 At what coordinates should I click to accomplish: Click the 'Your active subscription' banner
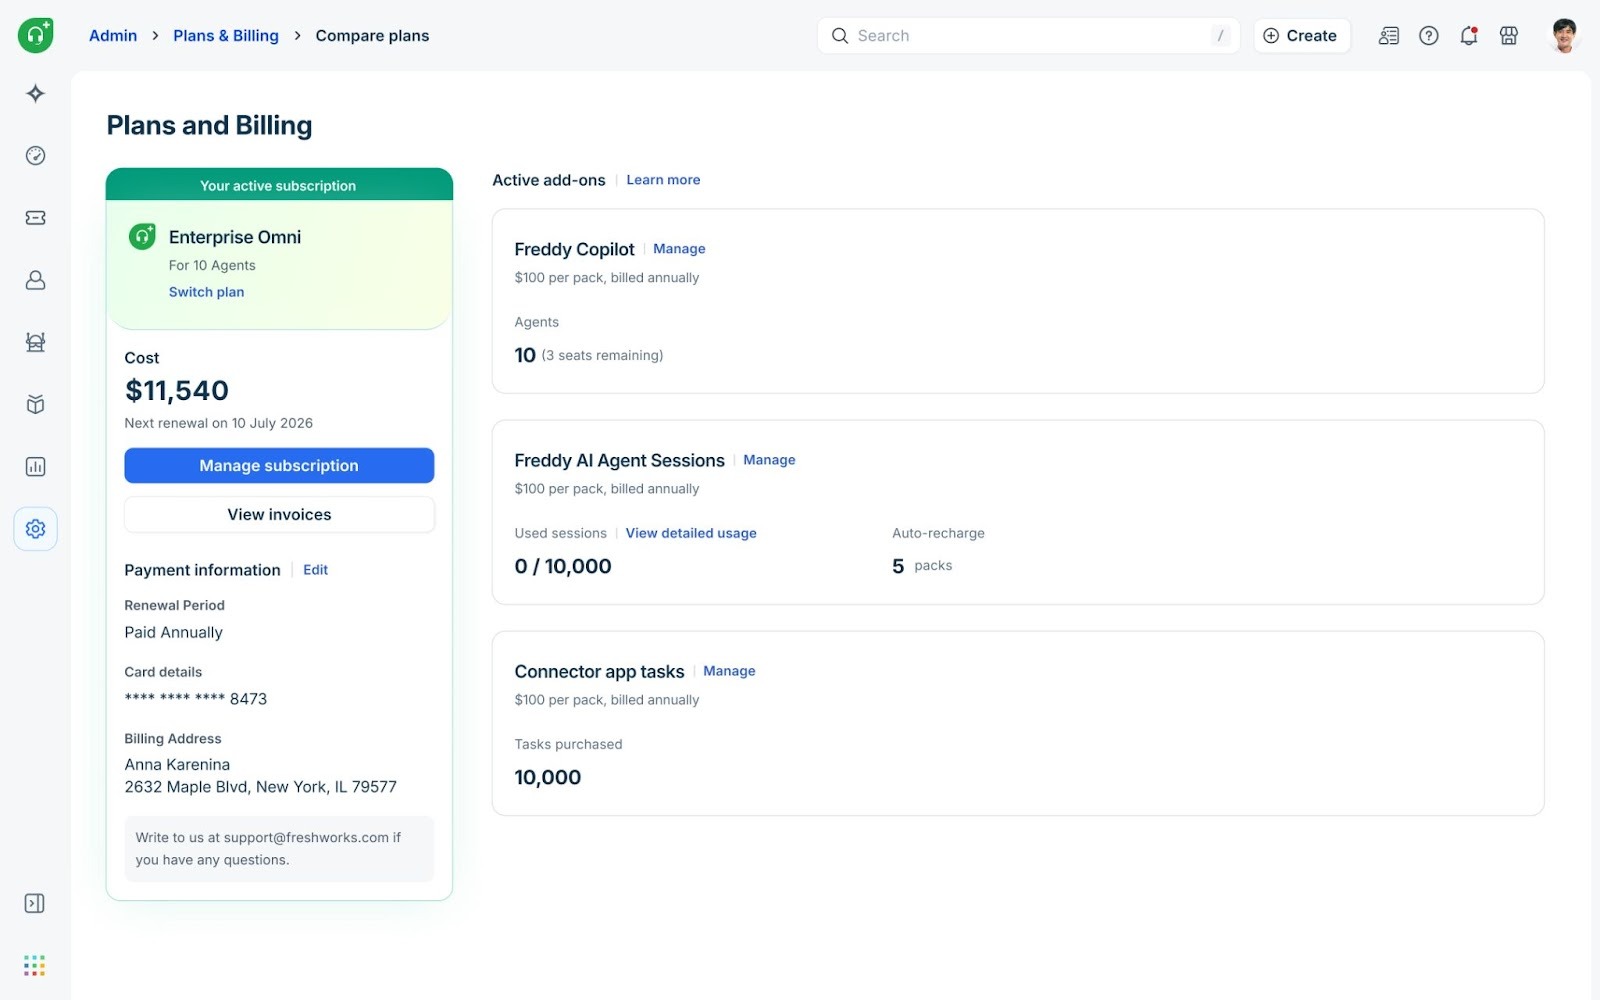(x=279, y=185)
